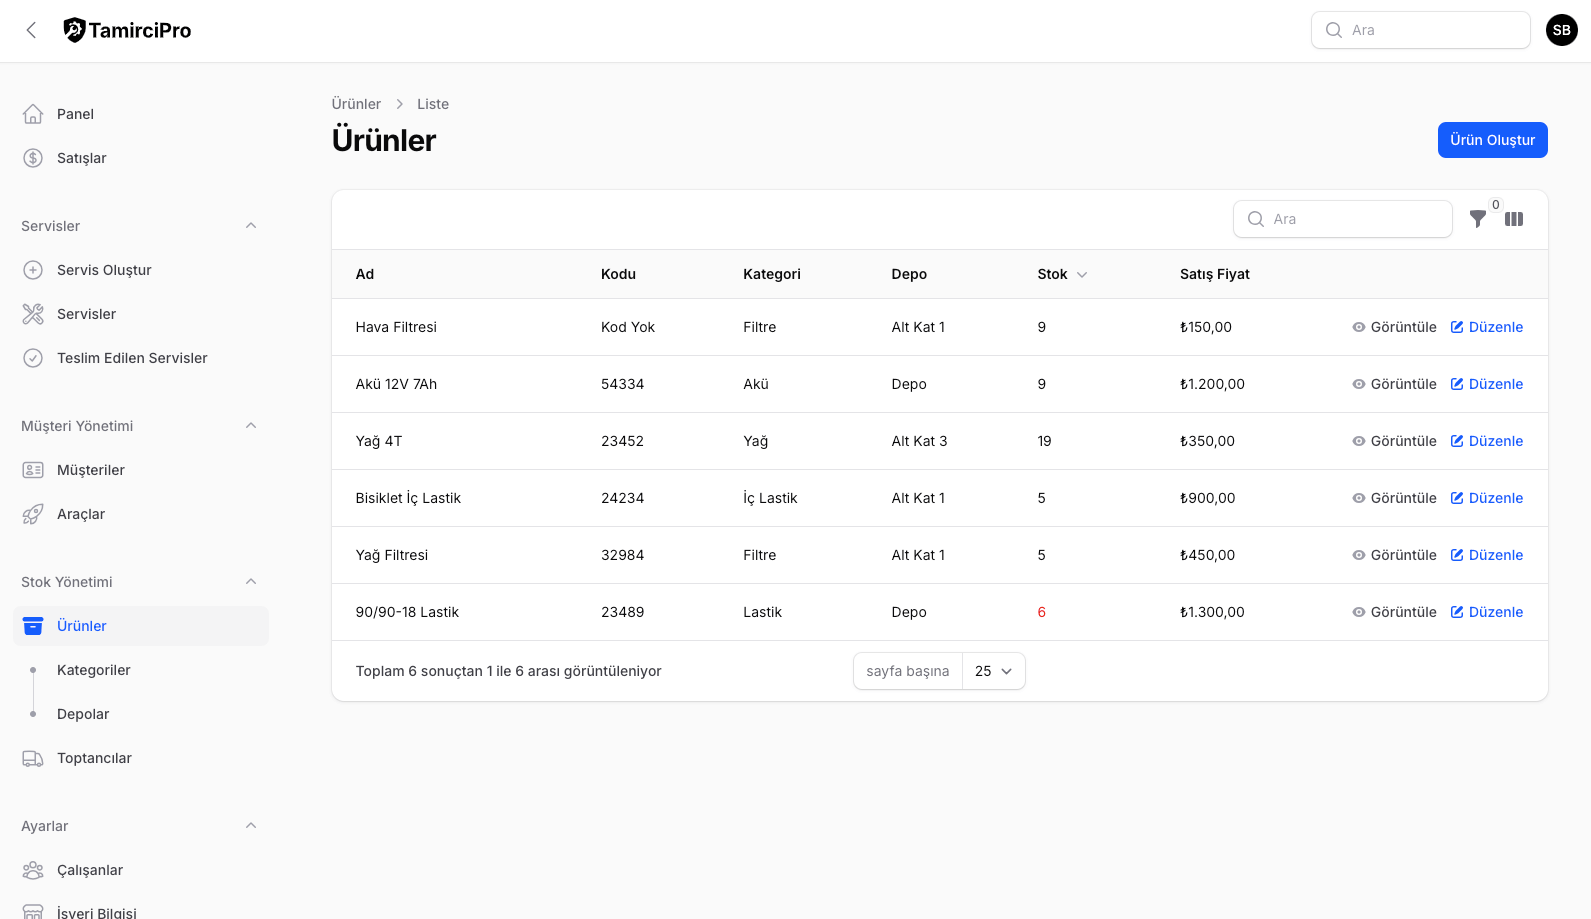Open Panel from the sidebar home icon
This screenshot has height=919, width=1591.
pos(33,114)
